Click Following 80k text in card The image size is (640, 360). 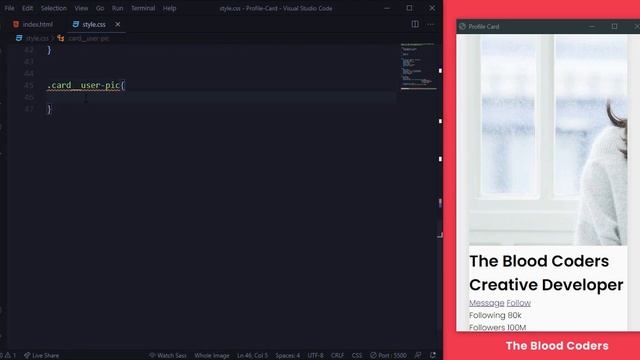495,316
